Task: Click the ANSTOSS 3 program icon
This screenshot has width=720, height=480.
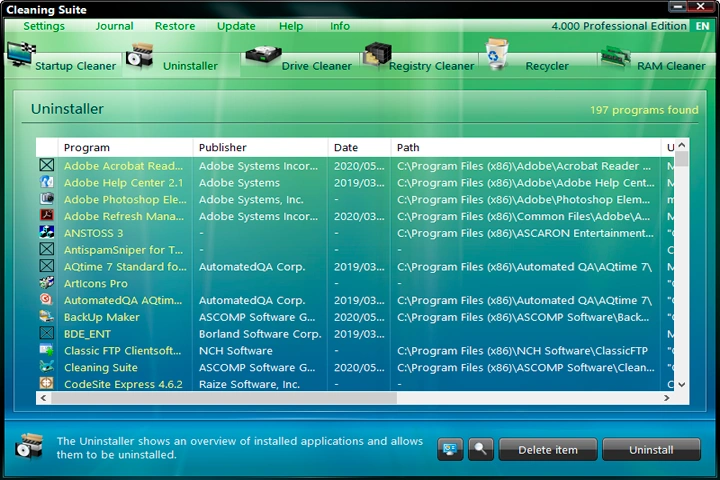Action: point(46,232)
